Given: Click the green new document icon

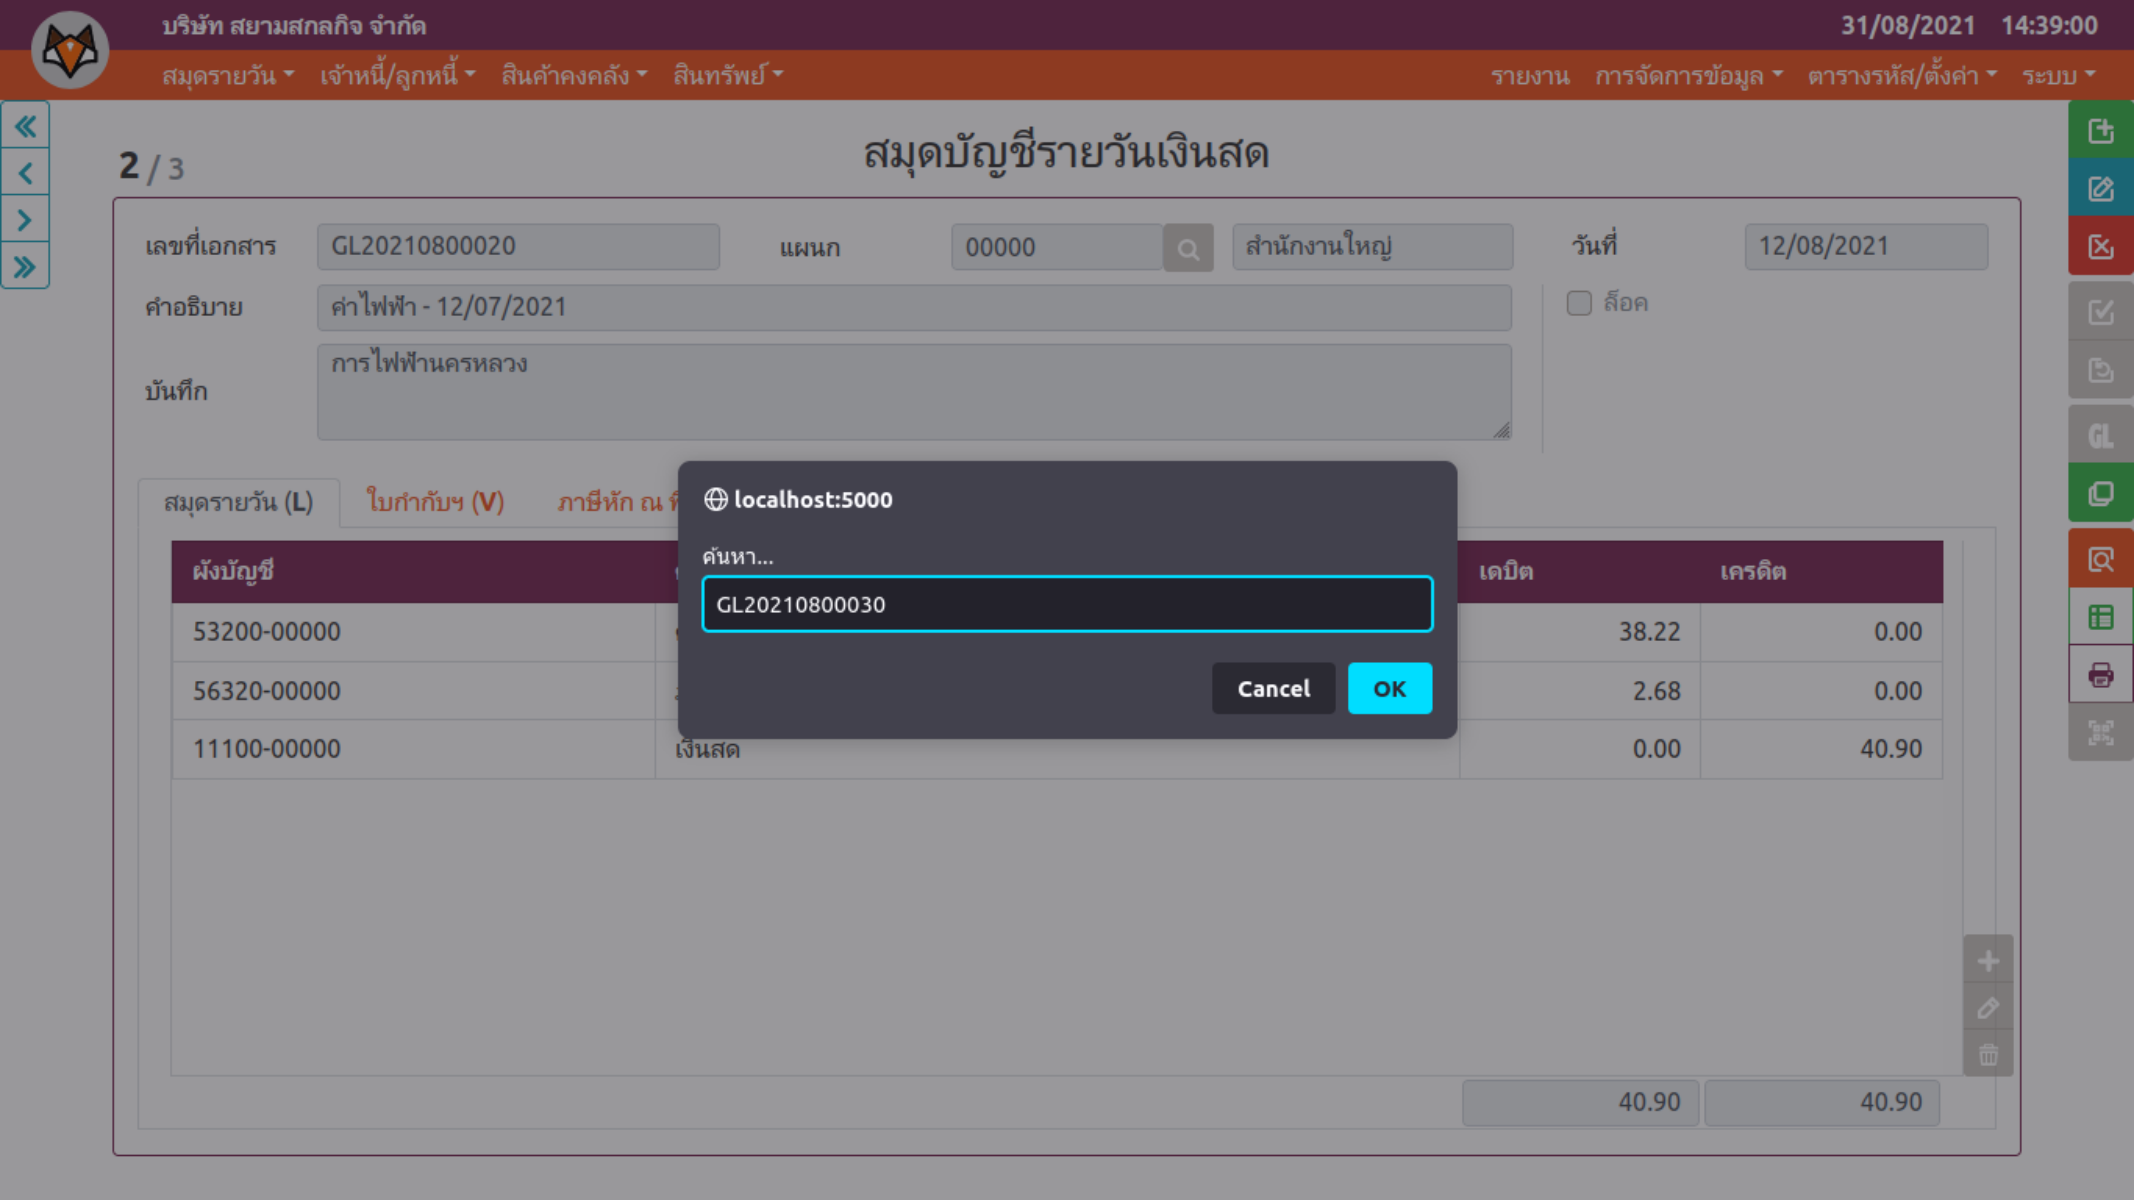Looking at the screenshot, I should click(x=2101, y=130).
